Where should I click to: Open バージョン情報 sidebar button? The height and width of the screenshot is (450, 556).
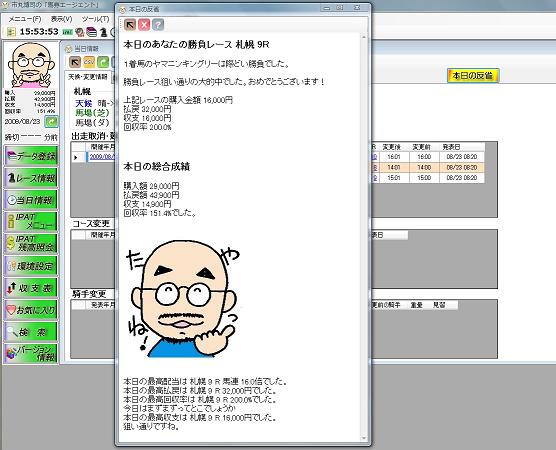31,353
